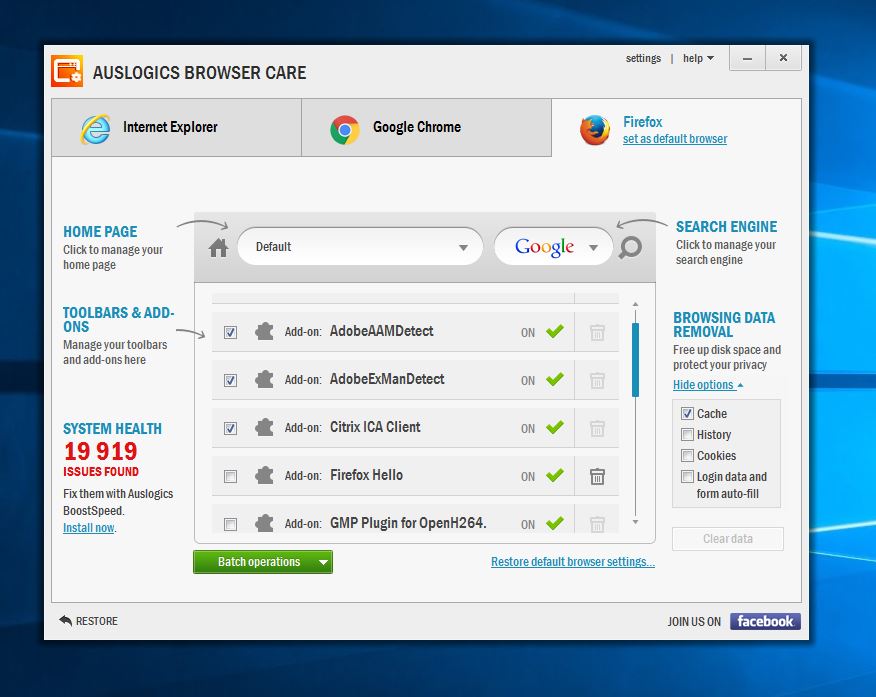
Task: Check Login data and form auto-fill
Action: 688,476
